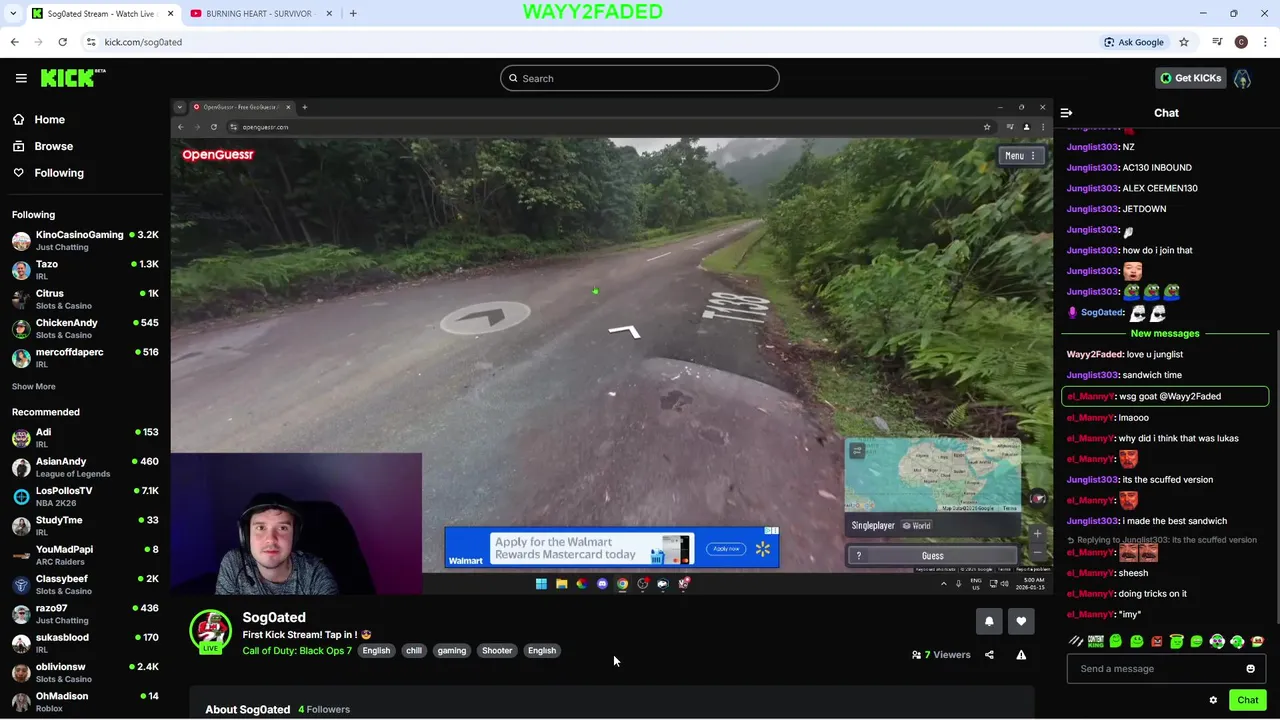Open mercoffdaperc IRL channel
Viewport: 1280px width, 720px height.
[x=85, y=357]
